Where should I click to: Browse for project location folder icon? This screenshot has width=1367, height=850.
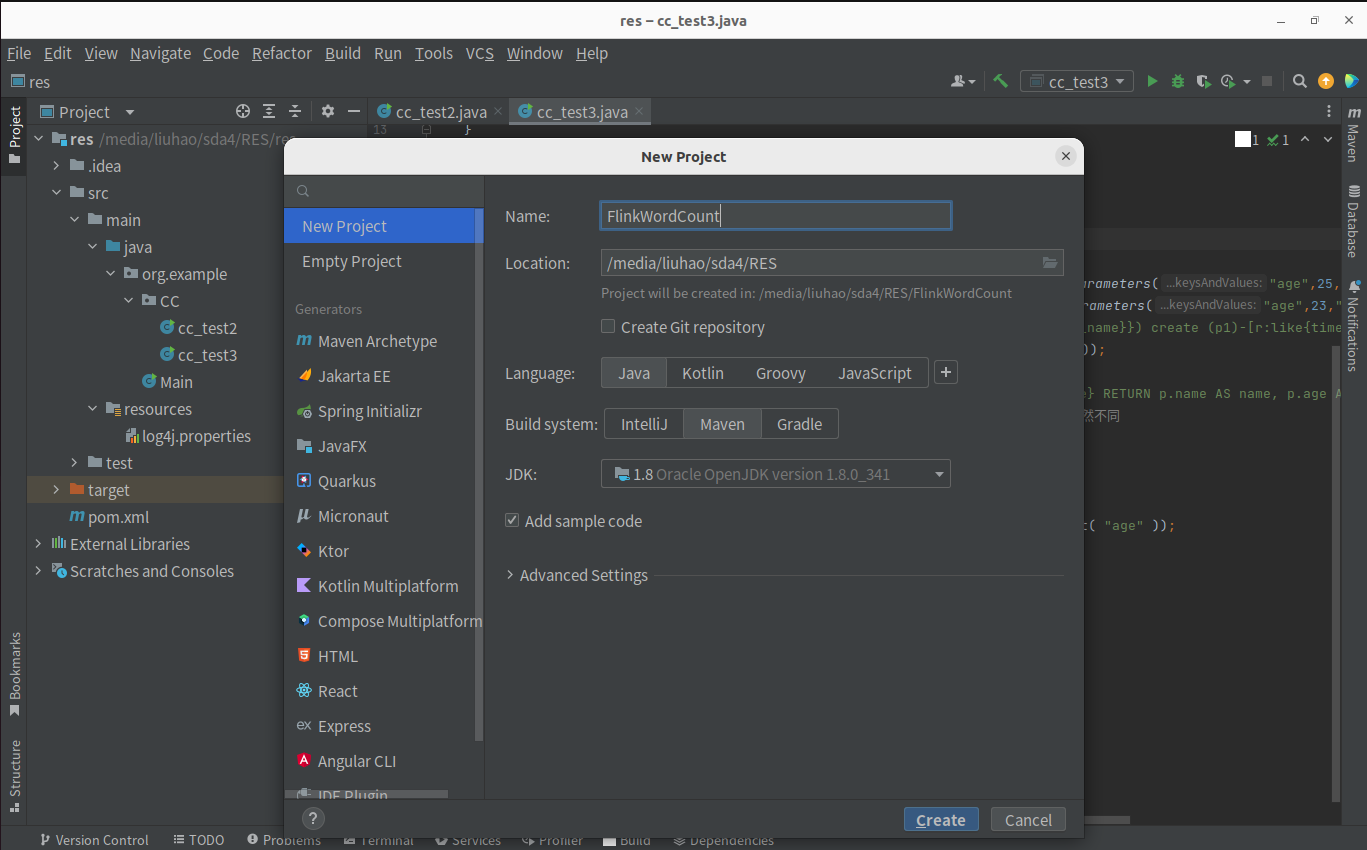1049,263
